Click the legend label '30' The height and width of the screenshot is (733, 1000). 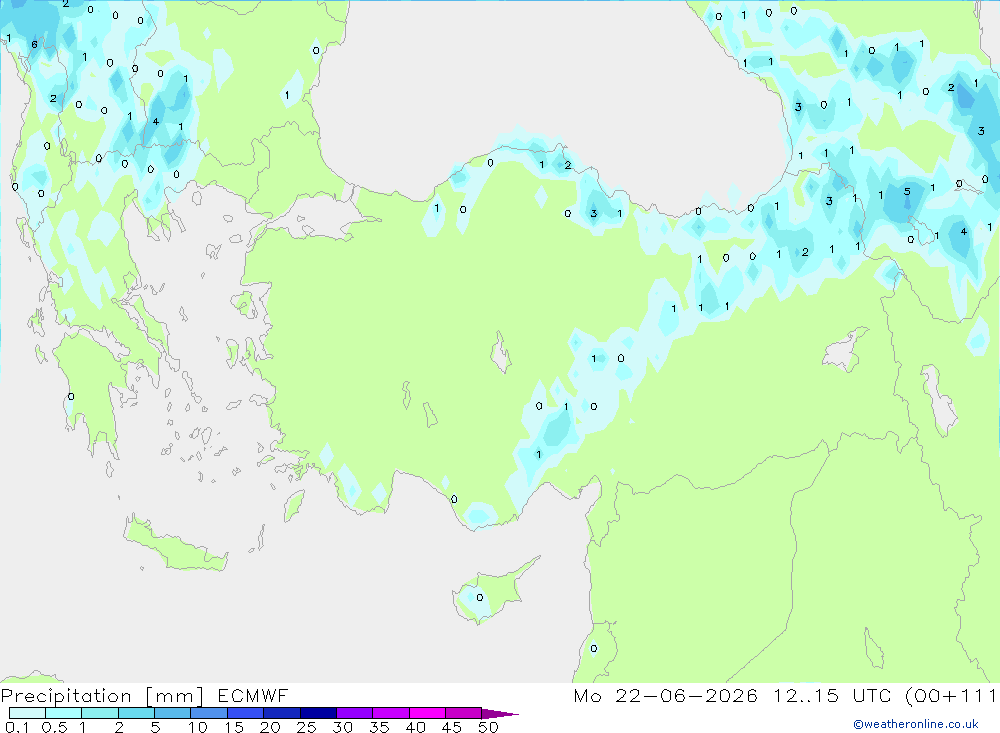point(342,727)
